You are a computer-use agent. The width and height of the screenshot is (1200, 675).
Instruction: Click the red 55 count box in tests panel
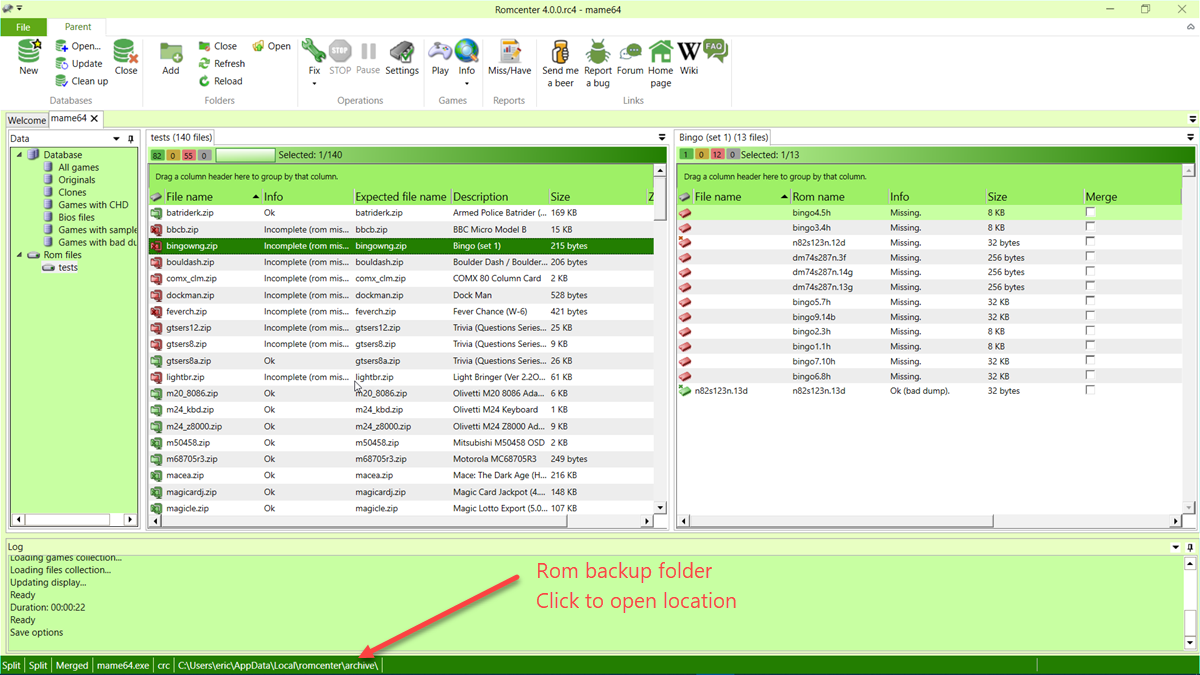click(188, 155)
